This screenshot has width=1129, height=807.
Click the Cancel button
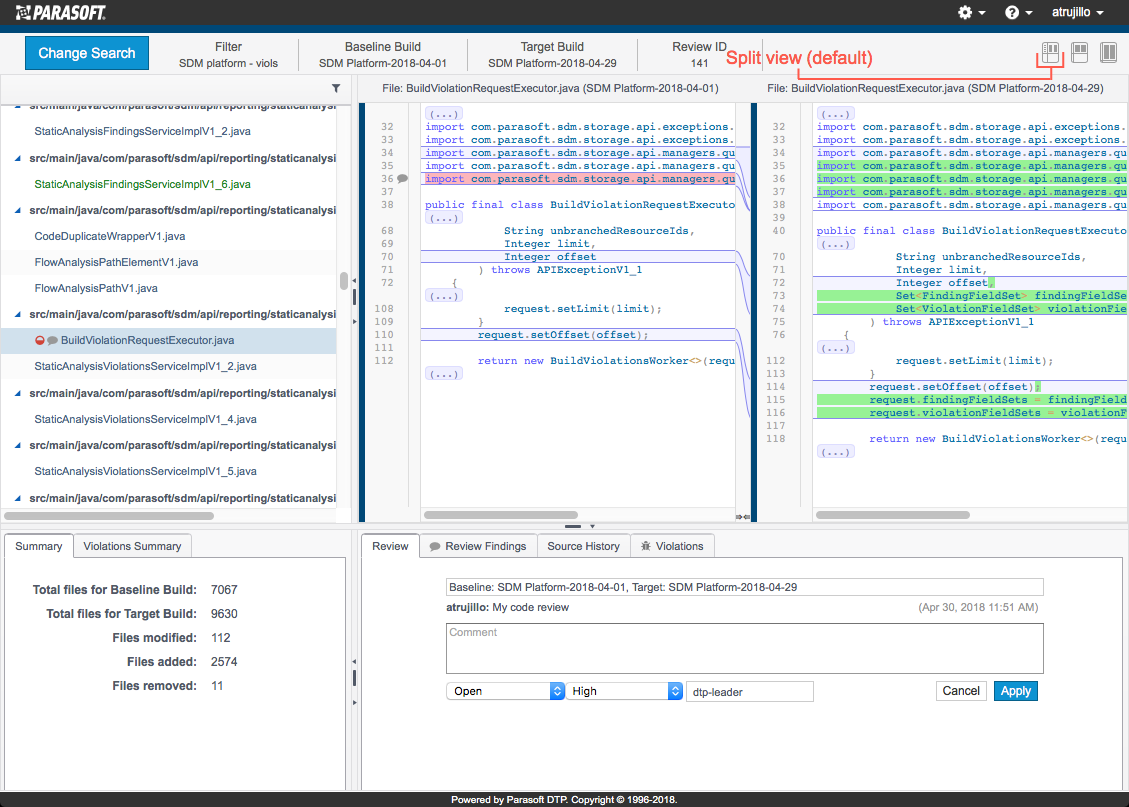pos(961,691)
